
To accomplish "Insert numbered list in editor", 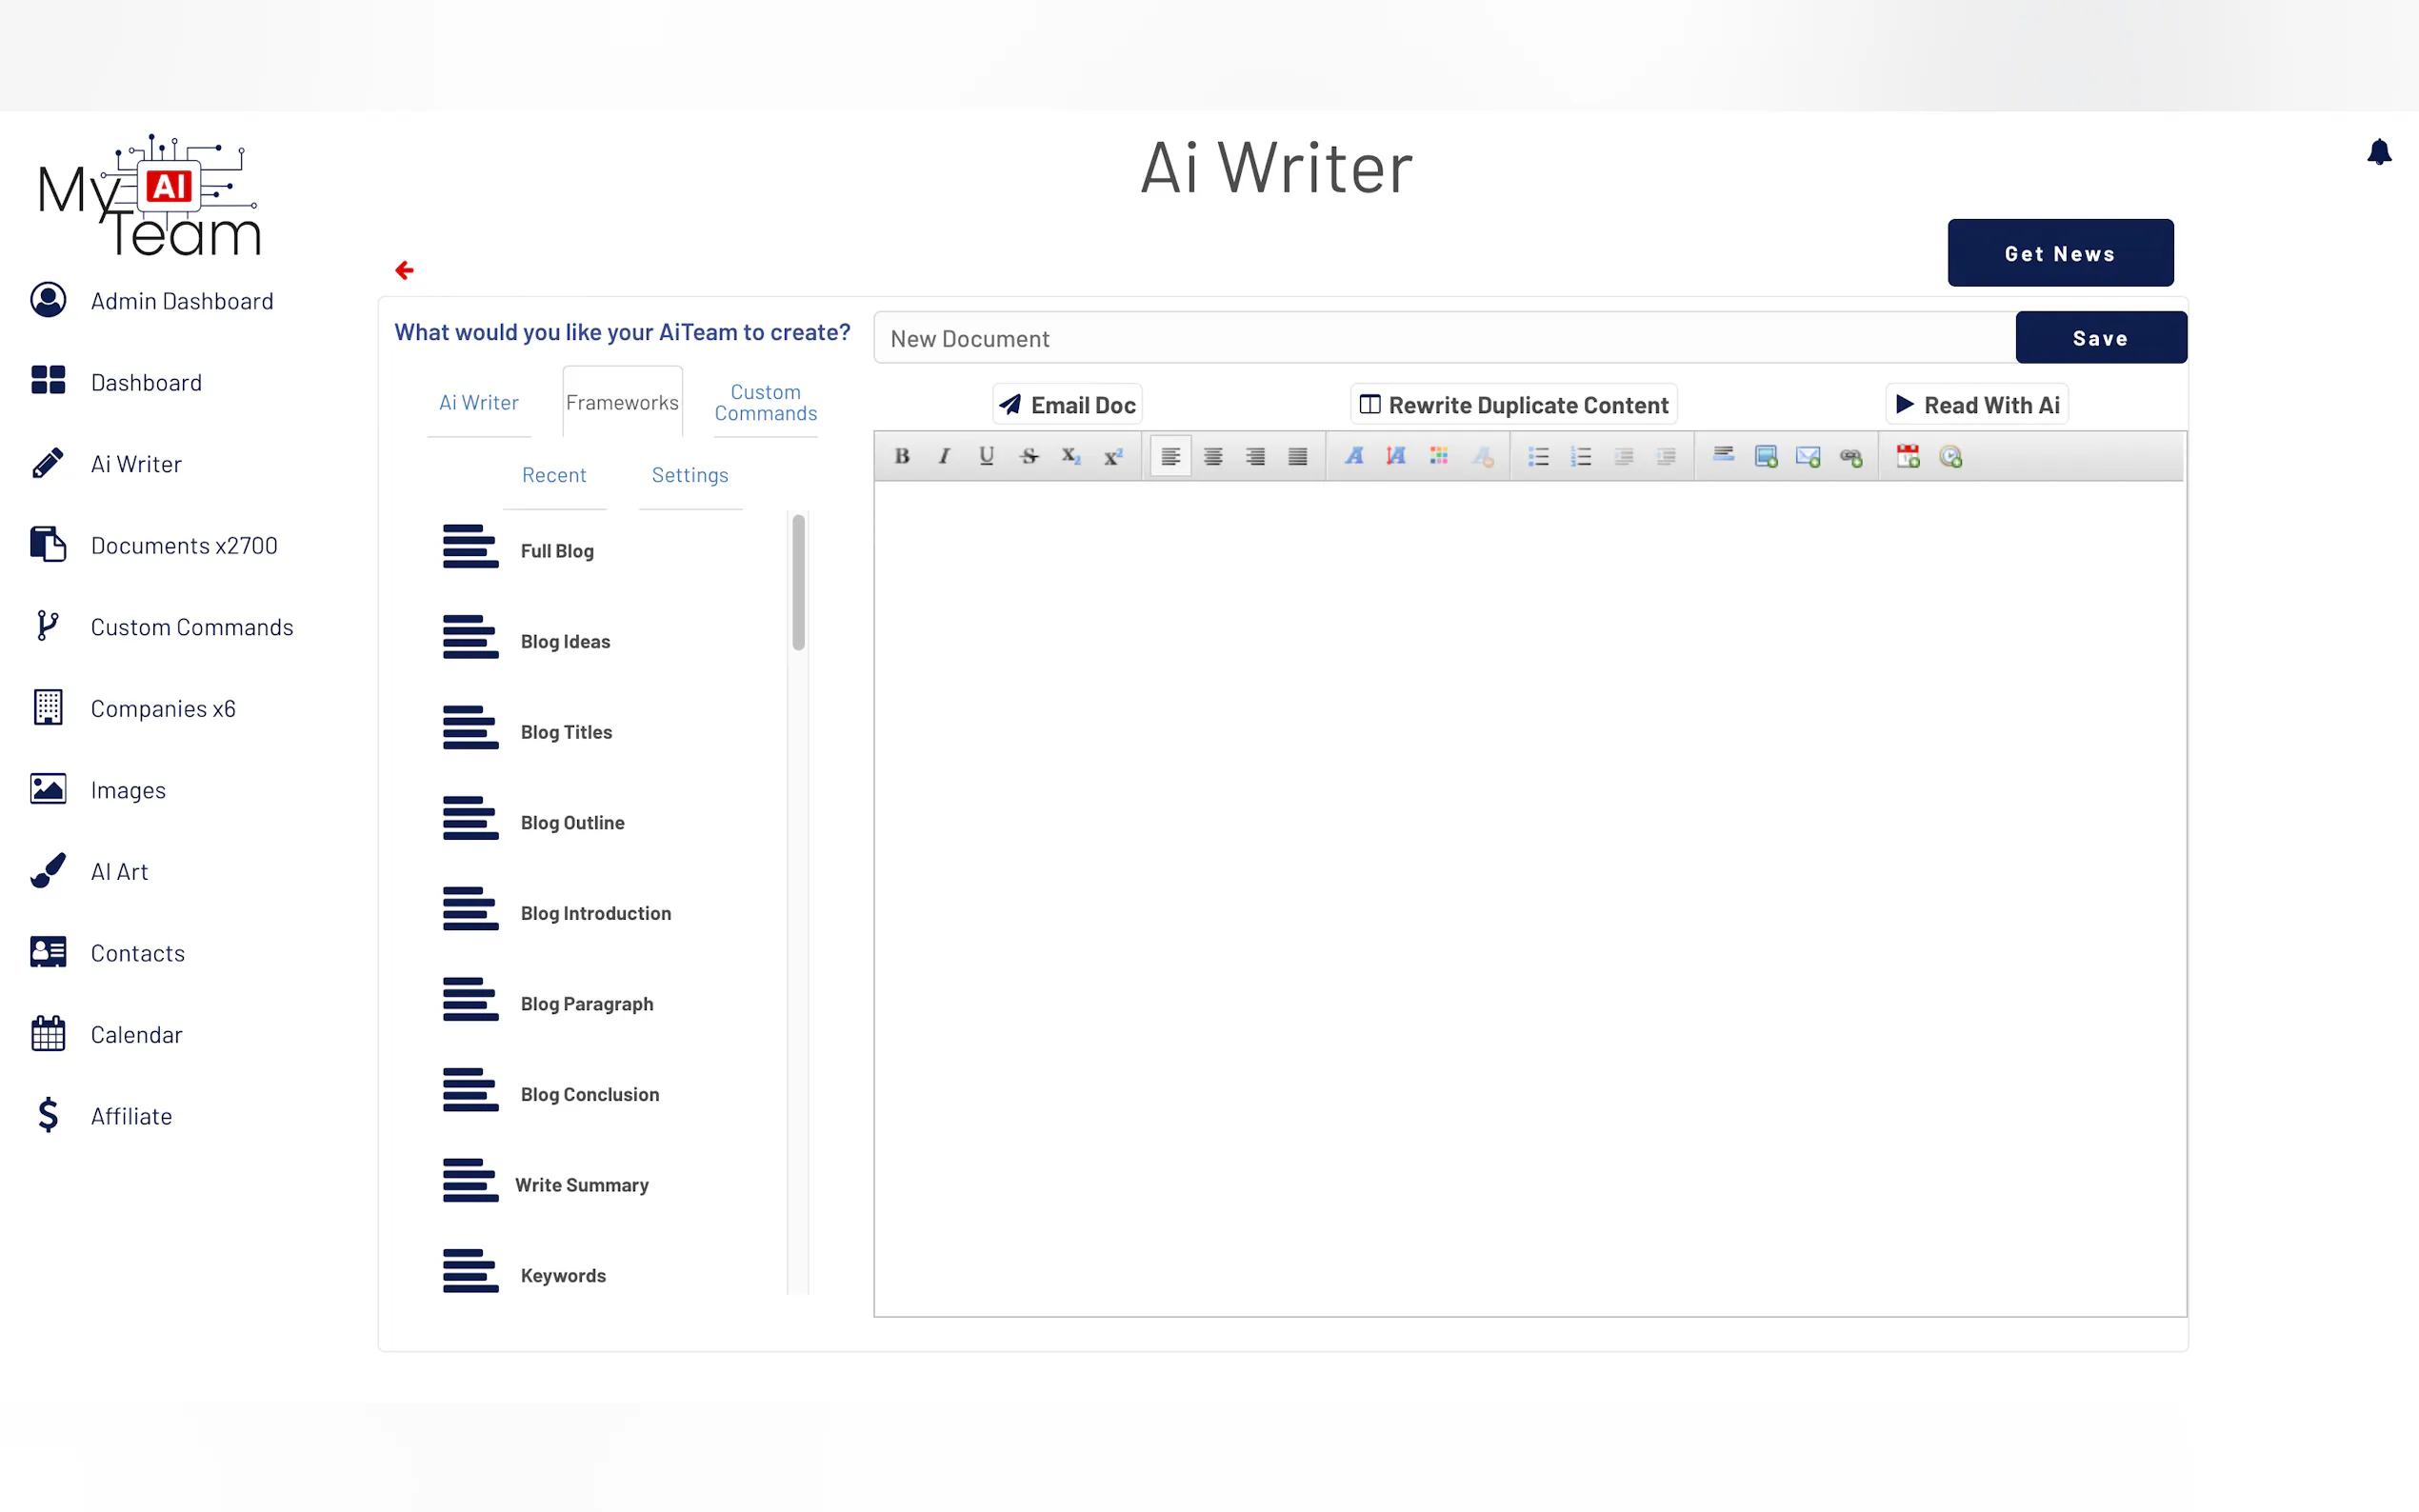I will pos(1580,456).
